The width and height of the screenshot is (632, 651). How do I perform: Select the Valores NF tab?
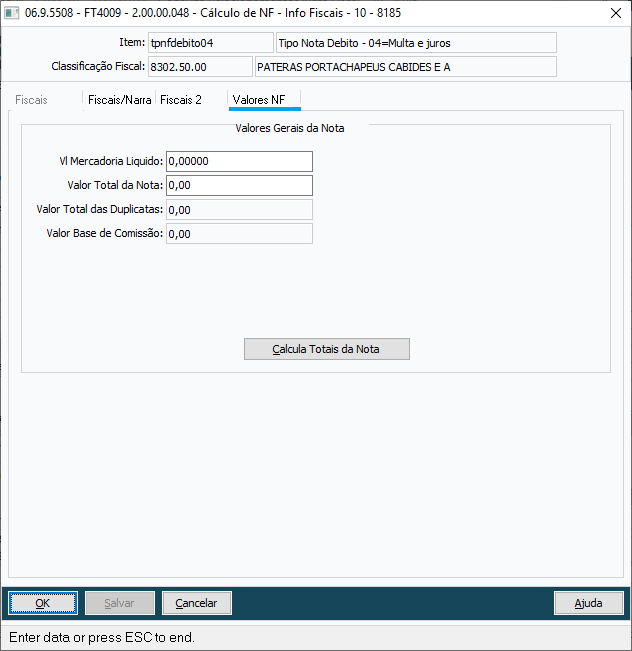point(264,100)
